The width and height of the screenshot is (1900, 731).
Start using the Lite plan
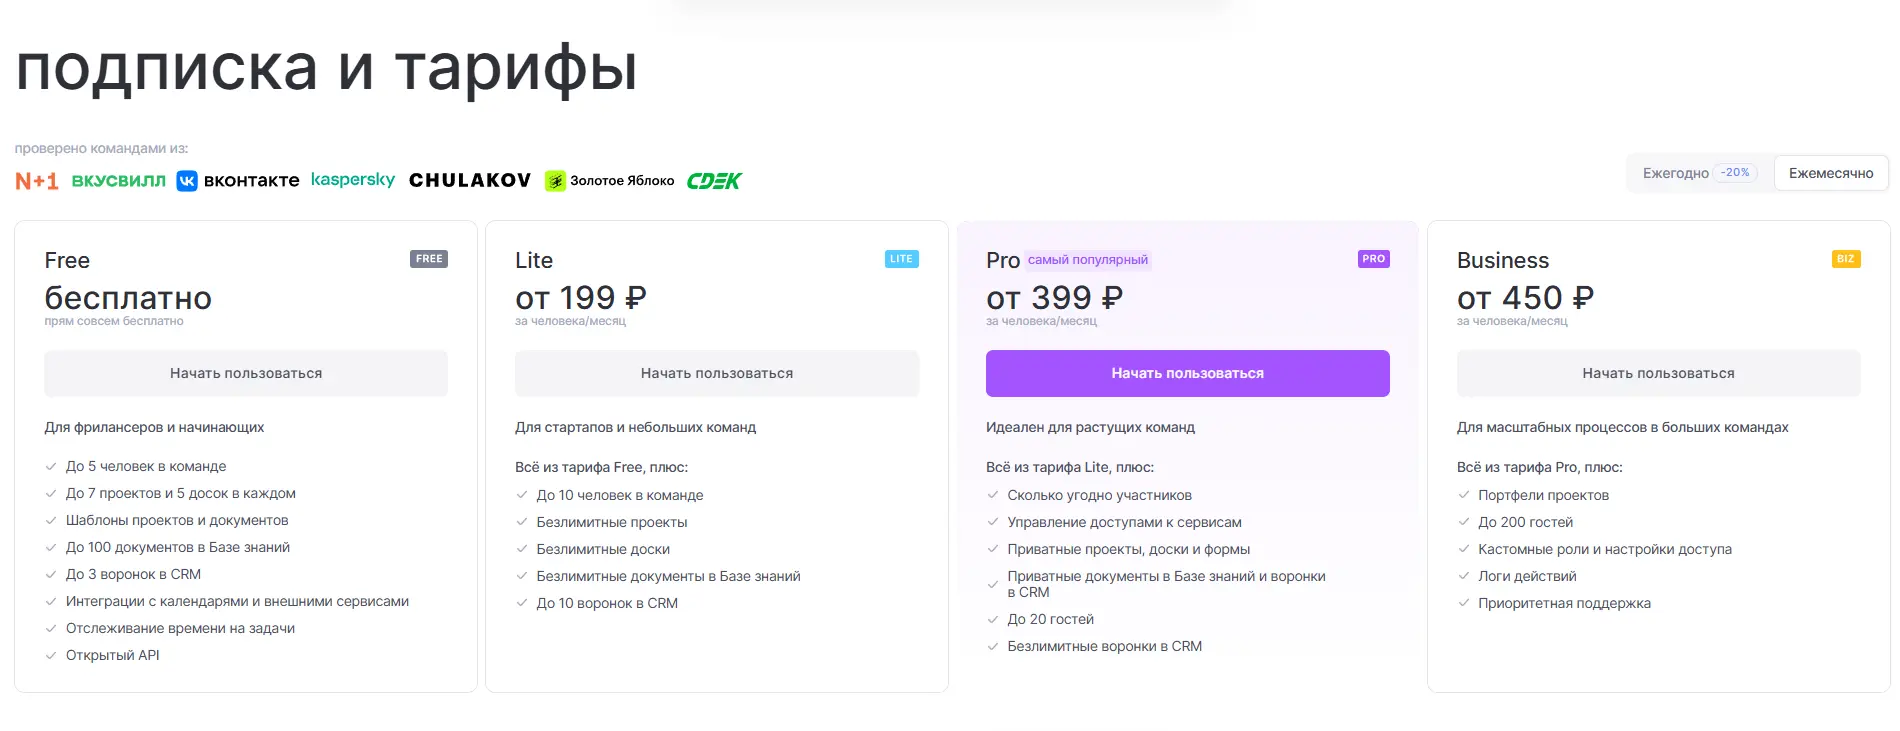716,373
